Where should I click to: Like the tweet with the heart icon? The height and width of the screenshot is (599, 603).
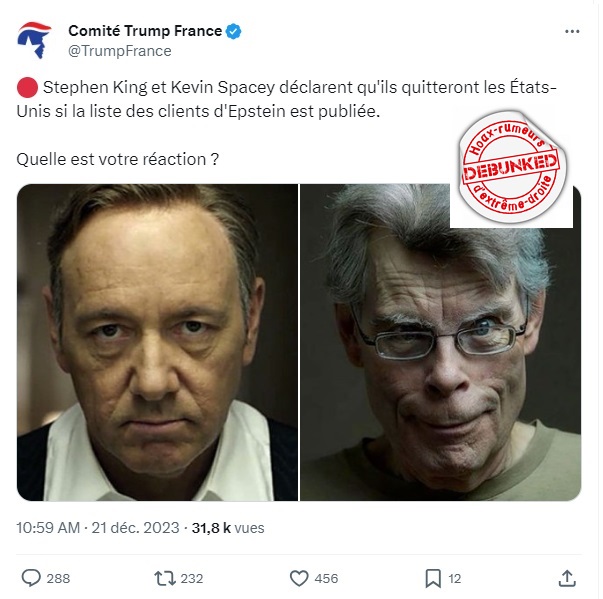coord(299,578)
